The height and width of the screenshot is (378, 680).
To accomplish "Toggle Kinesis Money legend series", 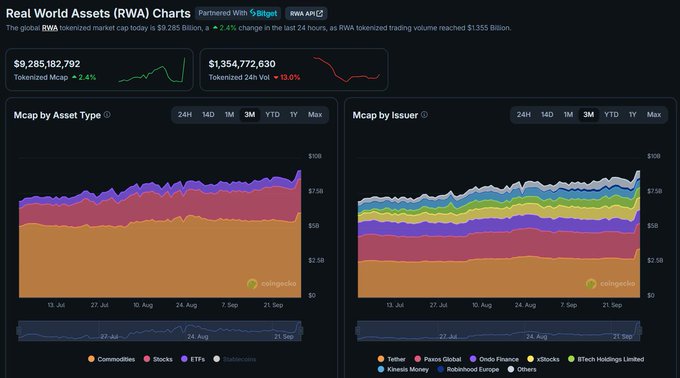I will coord(403,370).
